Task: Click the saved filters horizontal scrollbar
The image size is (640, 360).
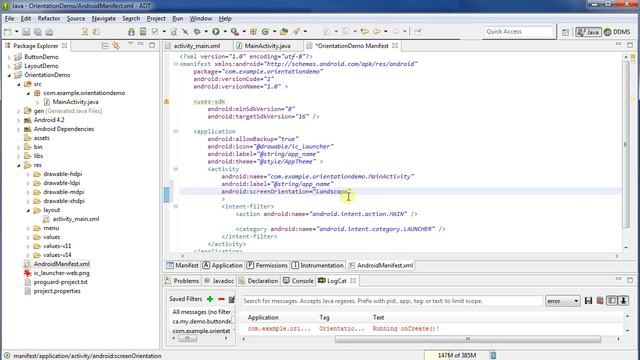Action: (x=187, y=338)
